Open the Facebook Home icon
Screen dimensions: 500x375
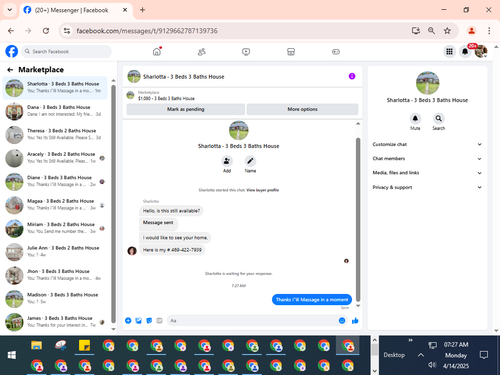pos(157,52)
